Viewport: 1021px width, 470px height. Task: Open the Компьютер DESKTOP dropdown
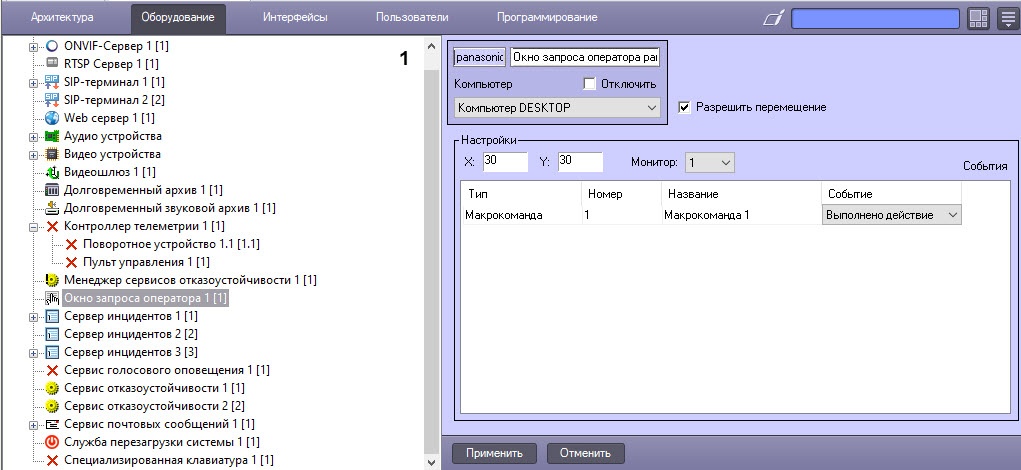point(557,107)
